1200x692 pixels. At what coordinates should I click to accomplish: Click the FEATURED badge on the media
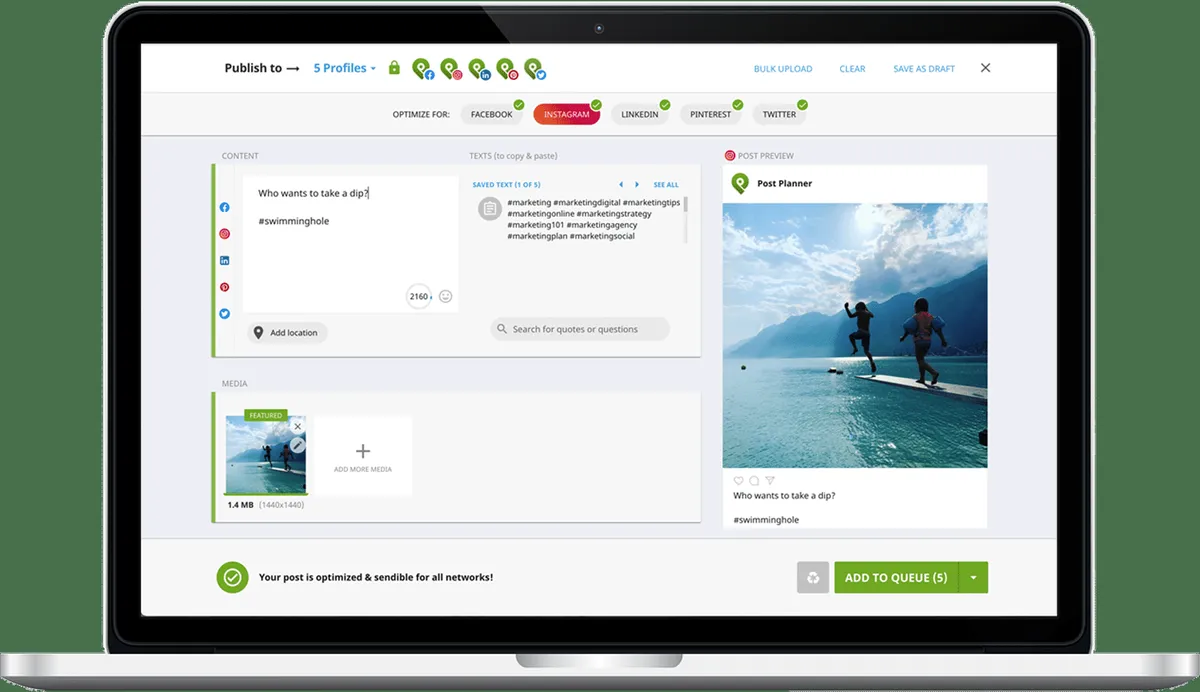(x=266, y=415)
